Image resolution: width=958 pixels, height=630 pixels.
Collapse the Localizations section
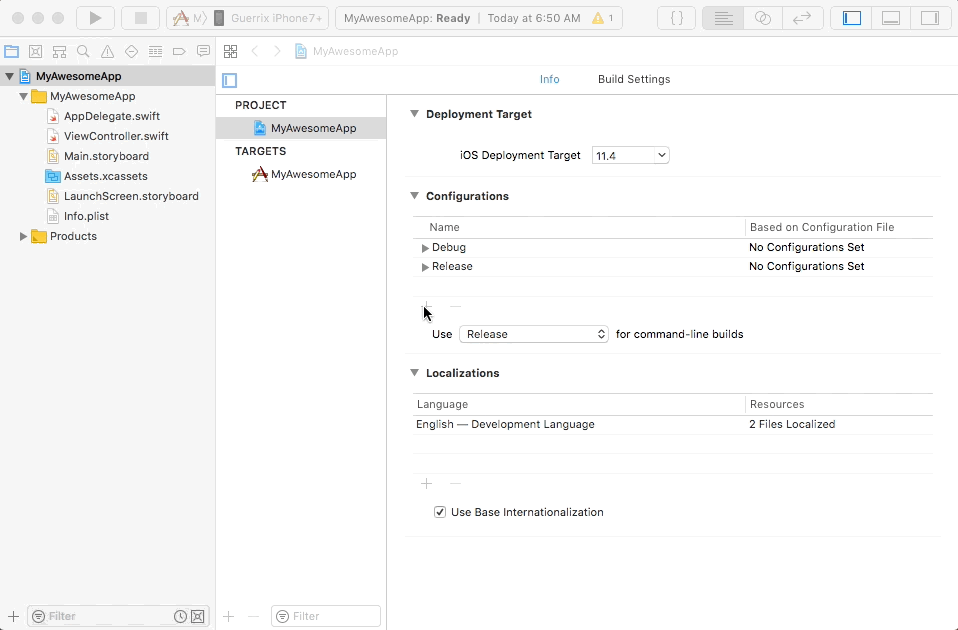click(x=414, y=373)
